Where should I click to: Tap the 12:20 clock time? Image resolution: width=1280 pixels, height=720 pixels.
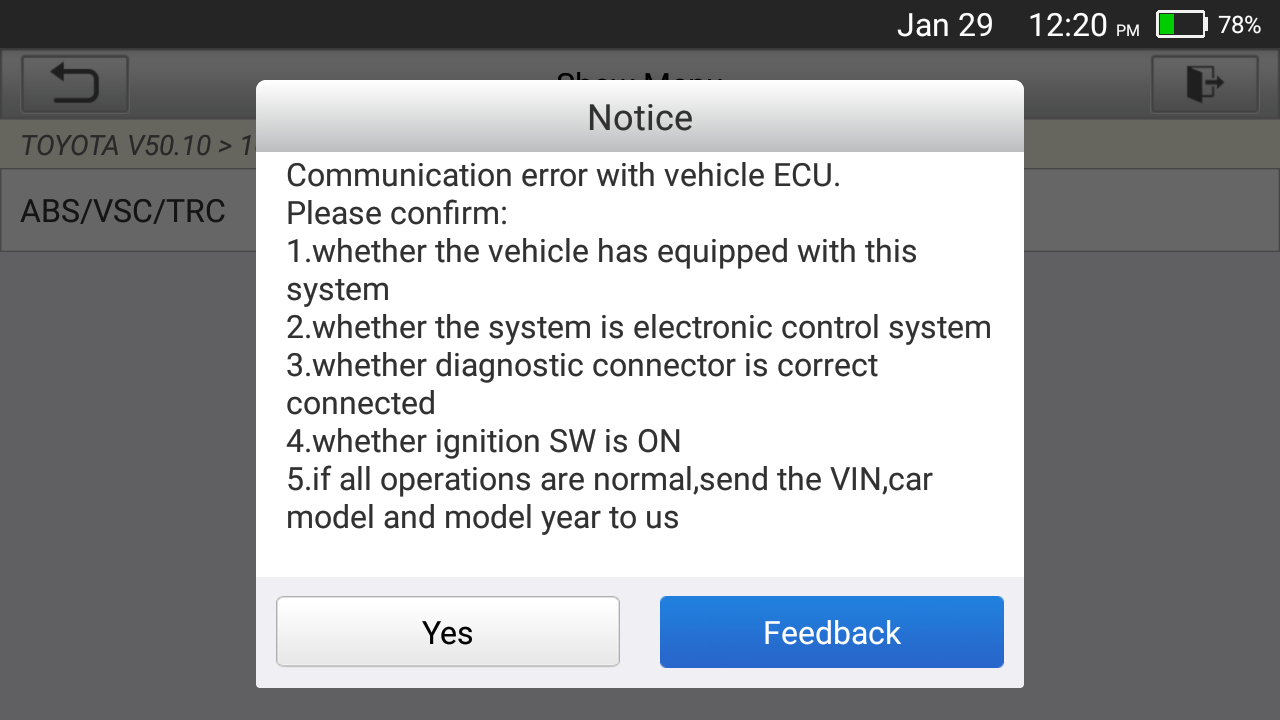coord(1069,25)
